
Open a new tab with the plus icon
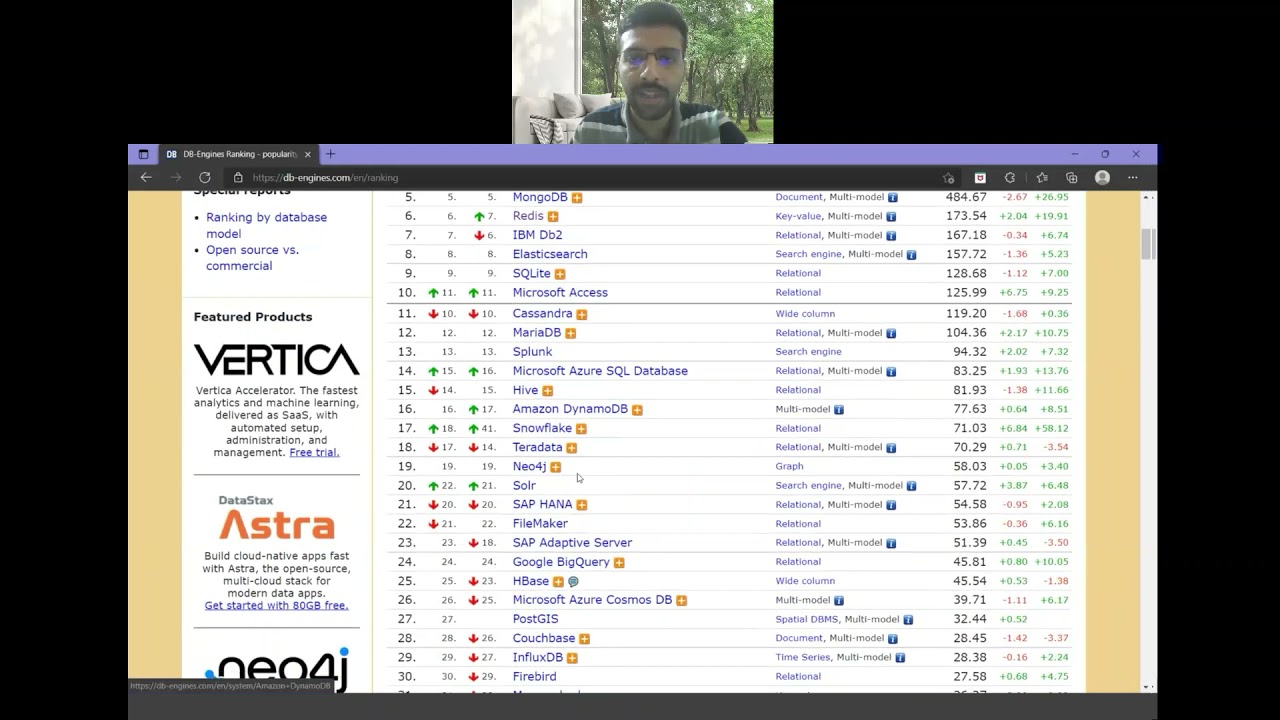(331, 154)
